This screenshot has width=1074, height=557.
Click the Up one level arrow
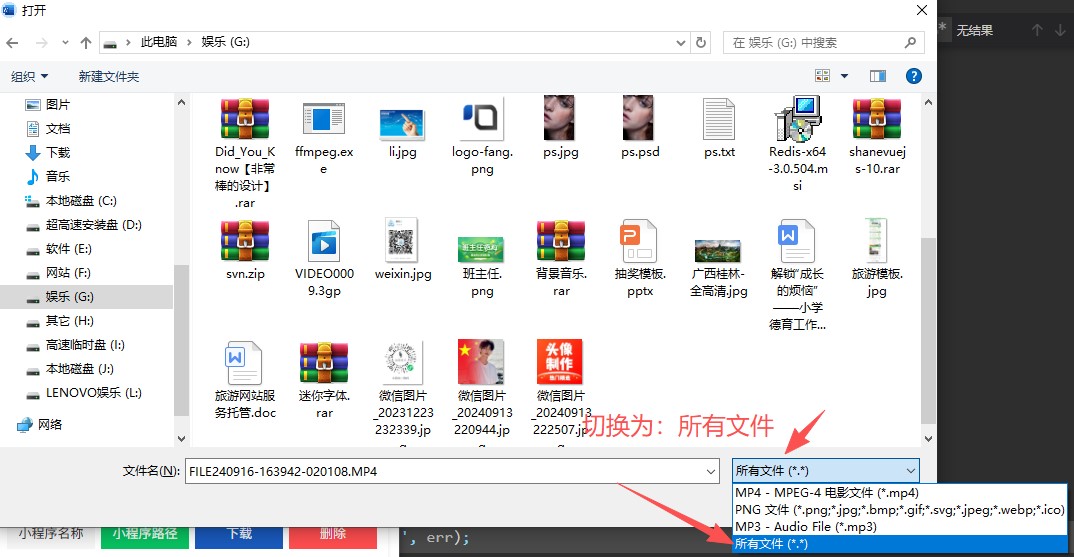(86, 43)
